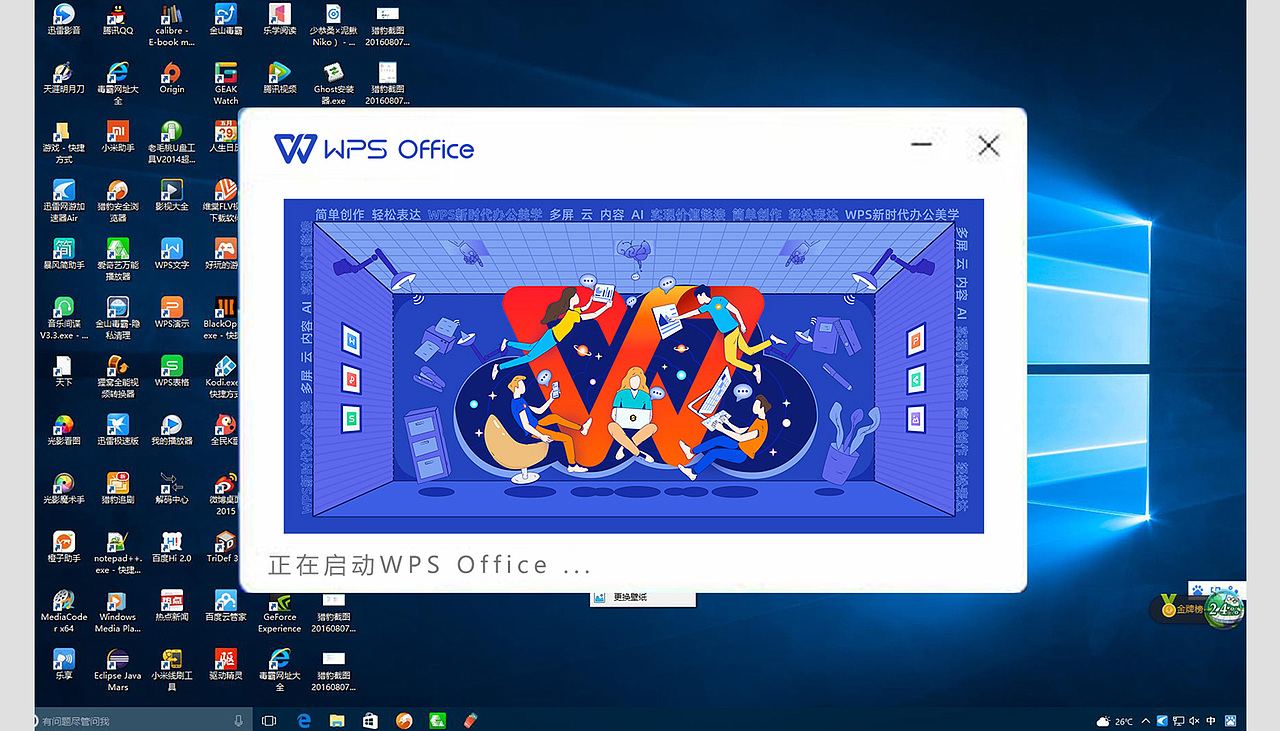
Task: Open the 猎豹安全浏览器 desktop shortcut
Action: 117,201
